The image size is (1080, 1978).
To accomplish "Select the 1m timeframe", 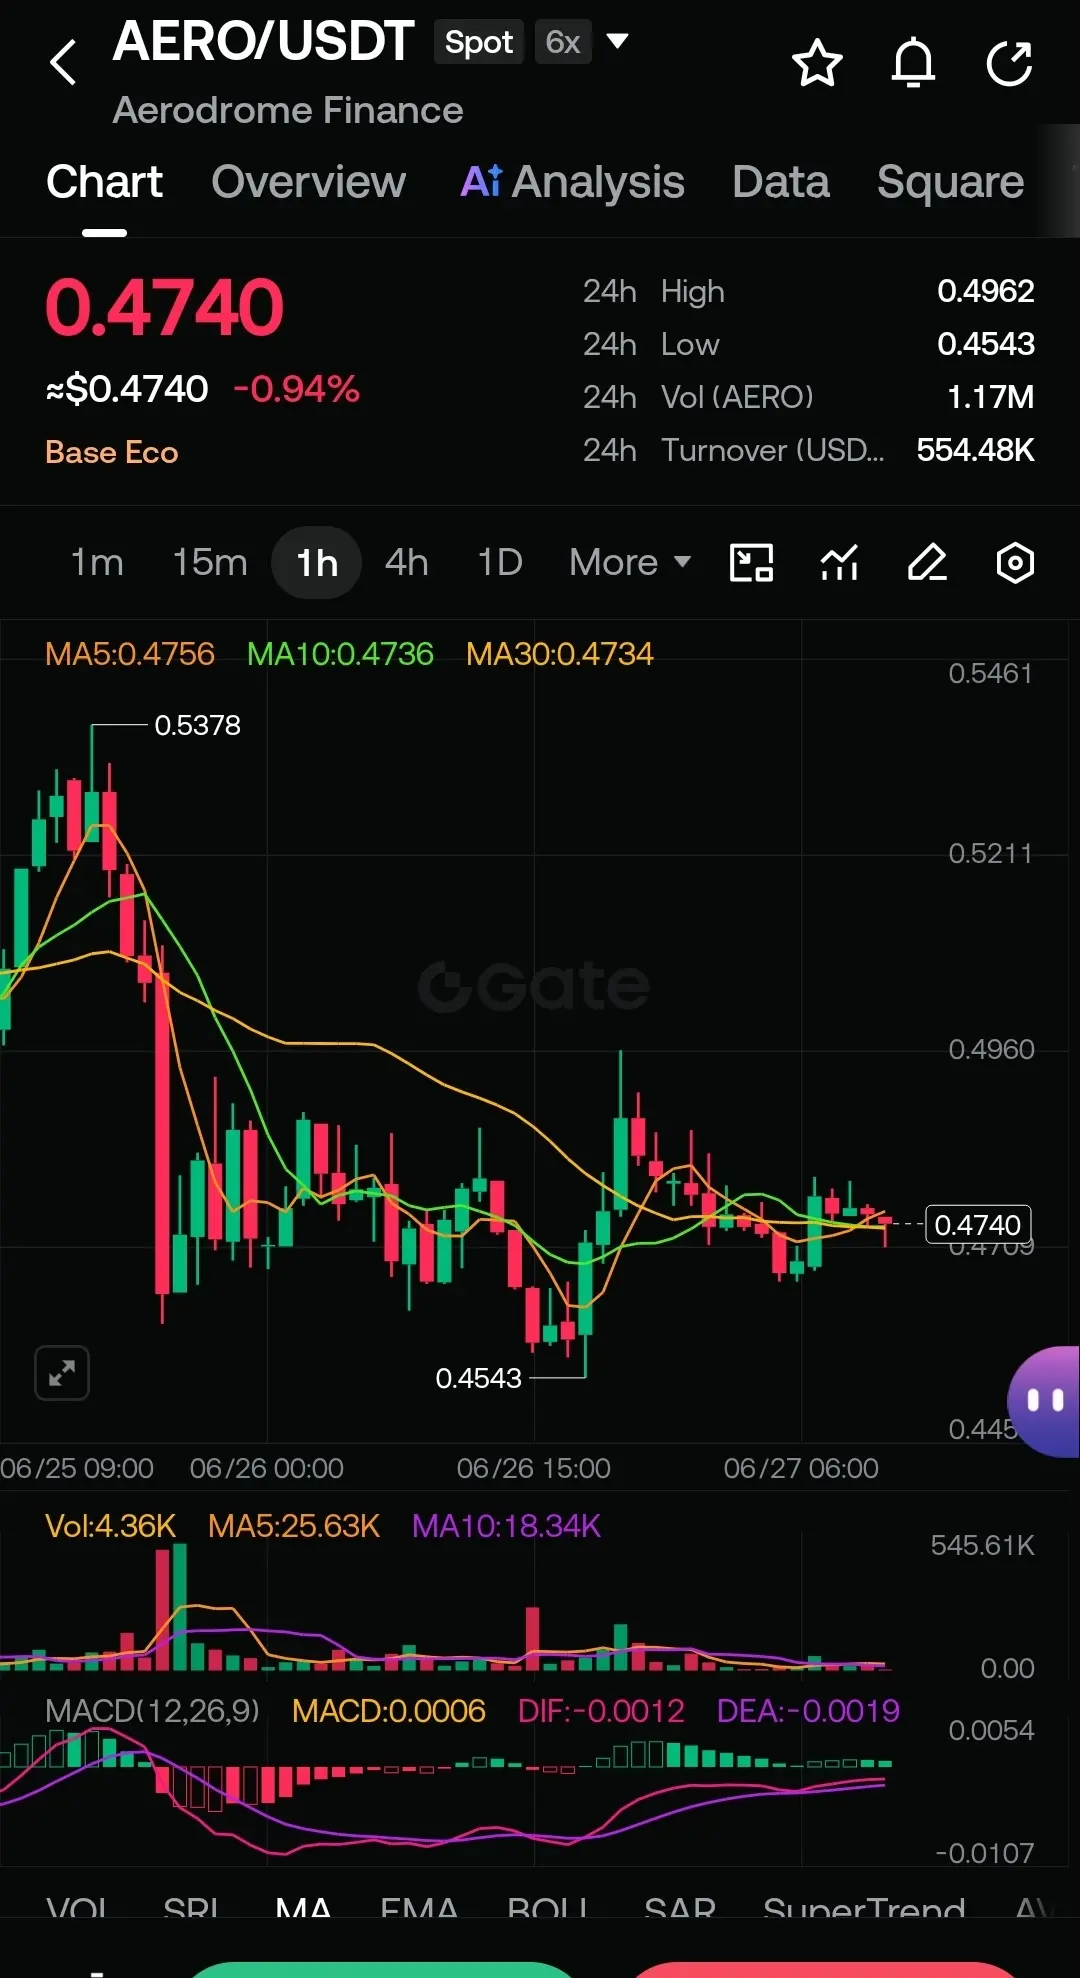I will click(x=97, y=562).
